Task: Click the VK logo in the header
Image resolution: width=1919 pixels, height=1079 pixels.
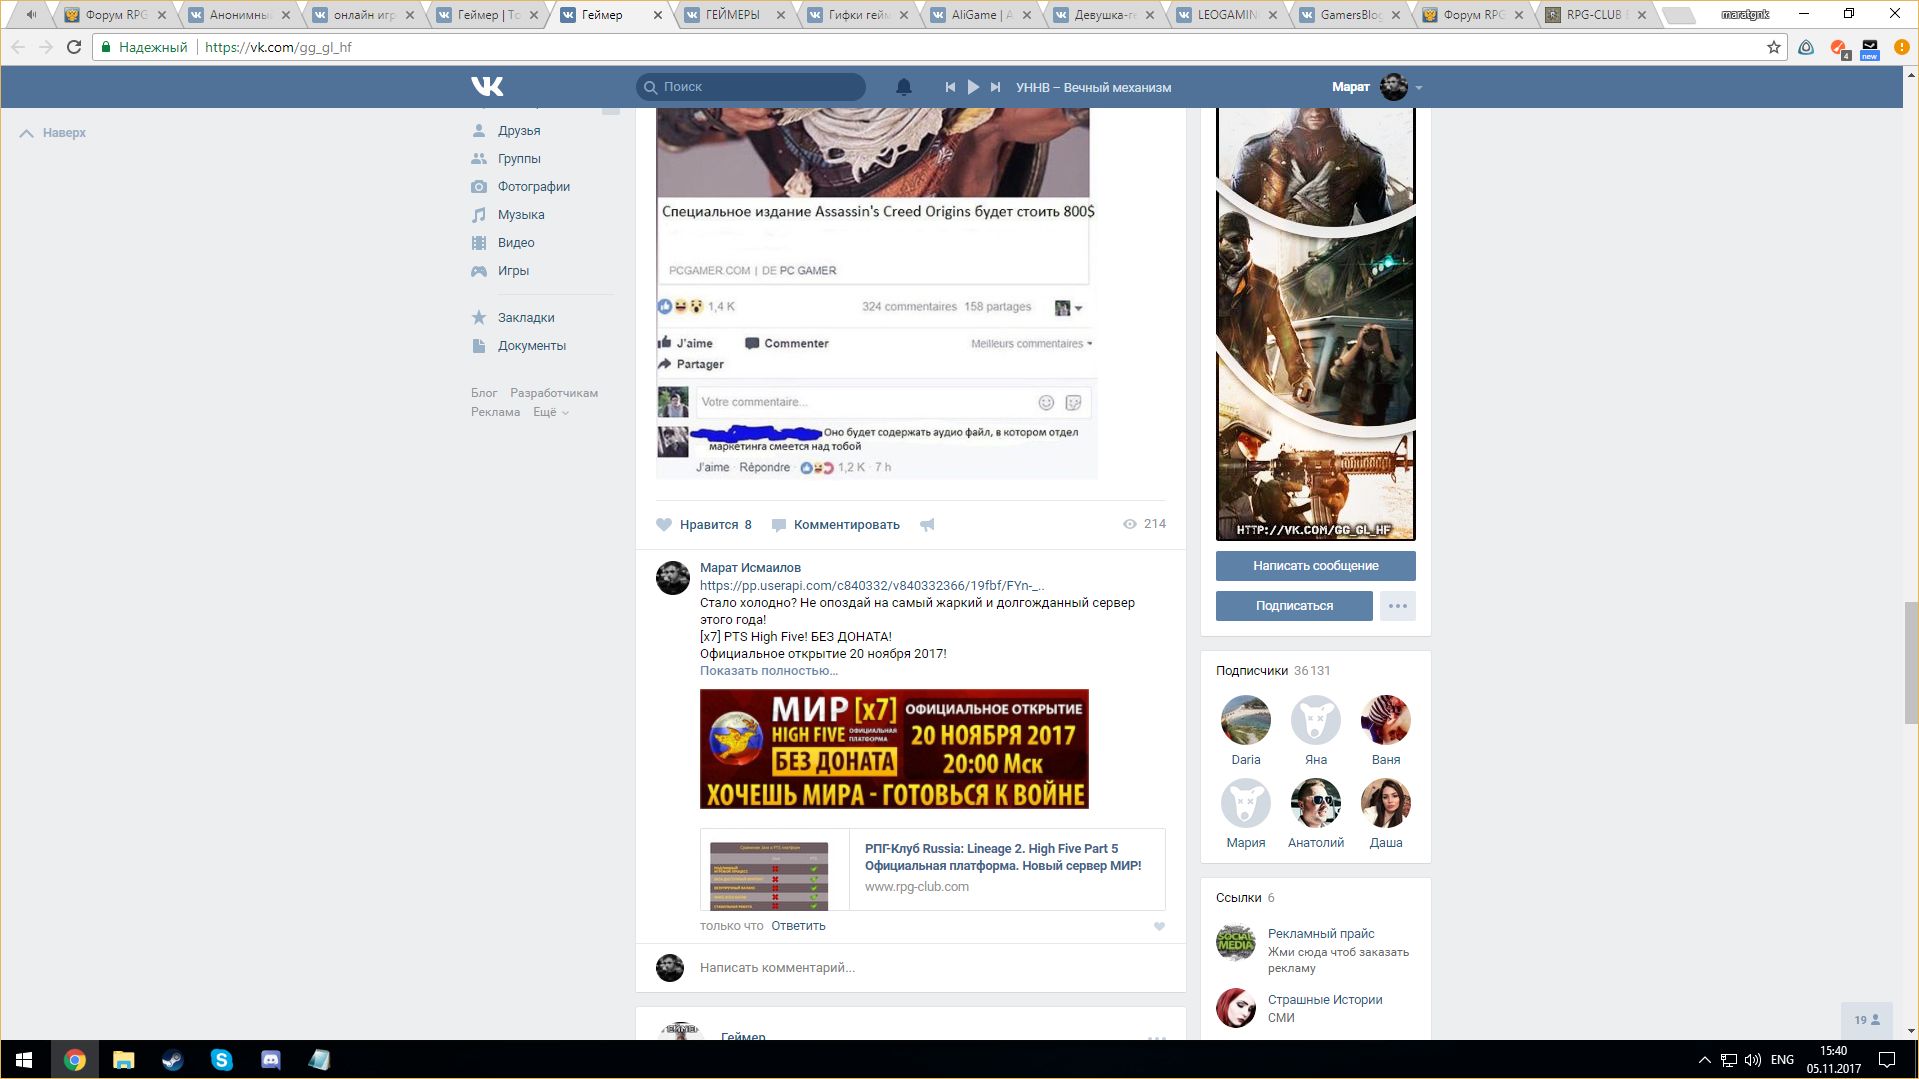Action: pyautogui.click(x=487, y=87)
